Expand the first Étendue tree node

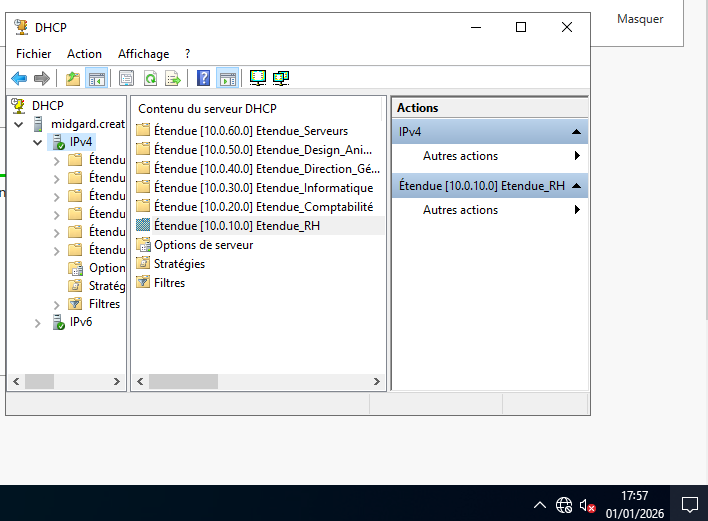tap(56, 161)
